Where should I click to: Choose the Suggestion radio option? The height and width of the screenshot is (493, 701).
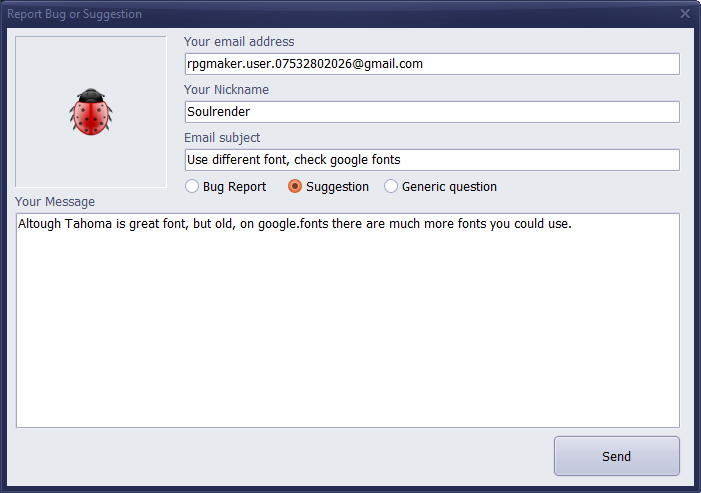coord(295,187)
